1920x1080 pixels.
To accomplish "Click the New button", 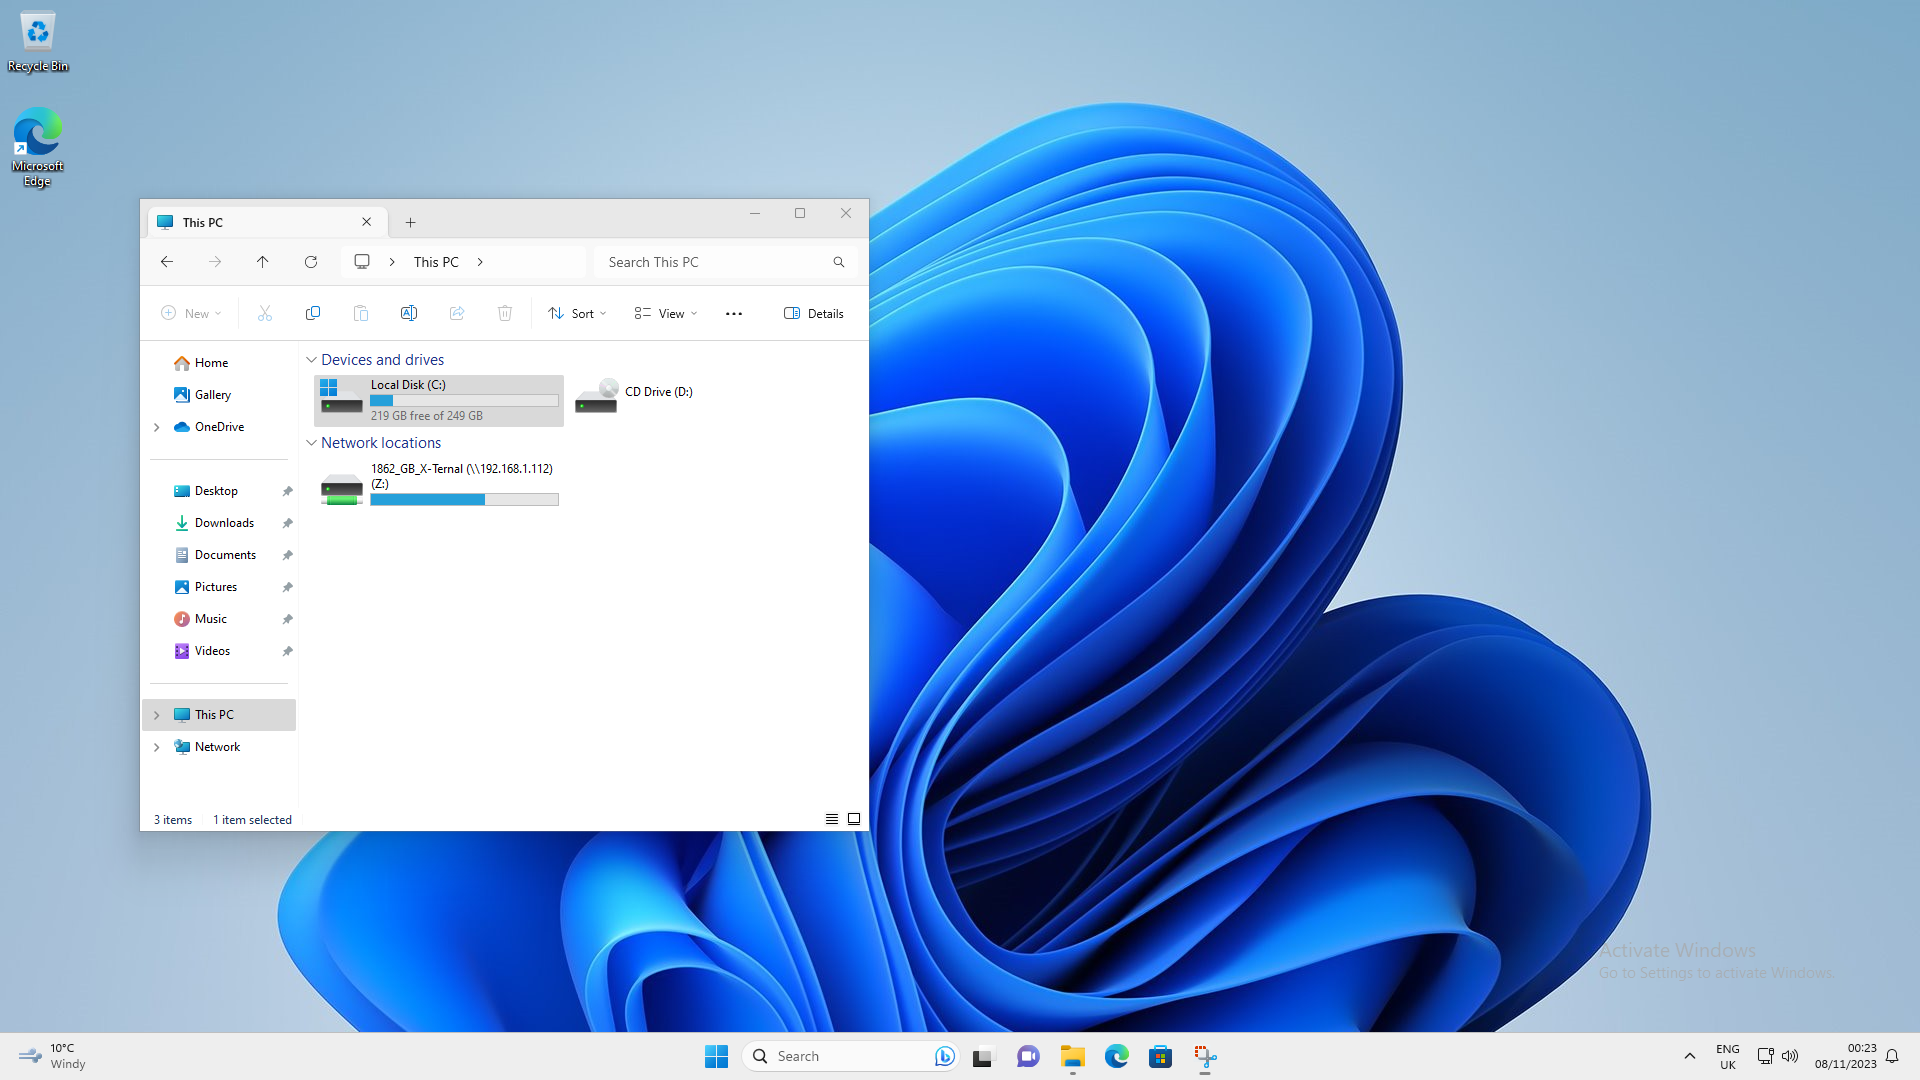I will click(190, 313).
